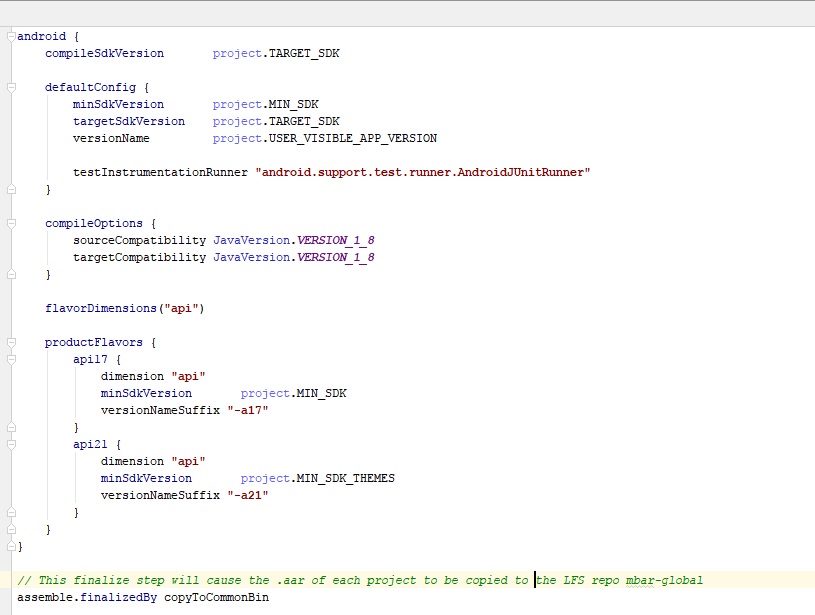The image size is (815, 615).
Task: Click fold end marker of compileOptions block
Action: [11, 274]
